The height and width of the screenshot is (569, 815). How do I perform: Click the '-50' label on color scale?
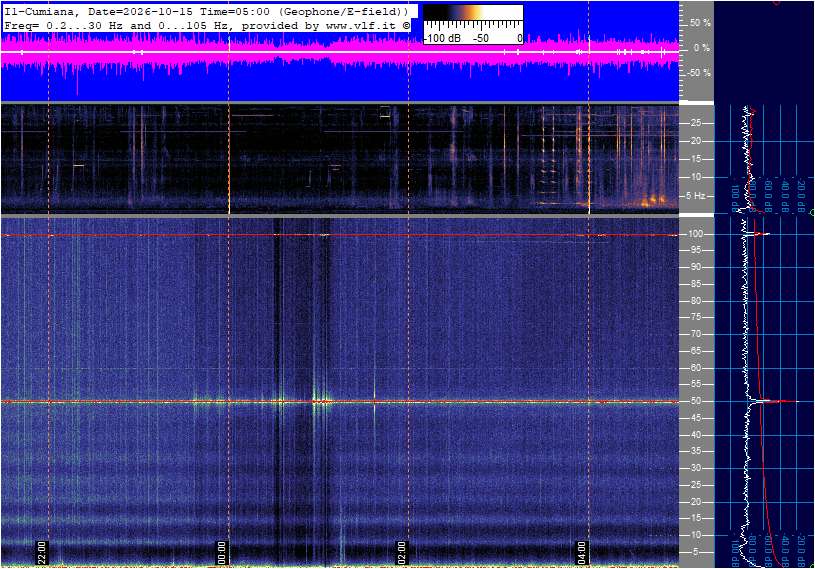[481, 38]
